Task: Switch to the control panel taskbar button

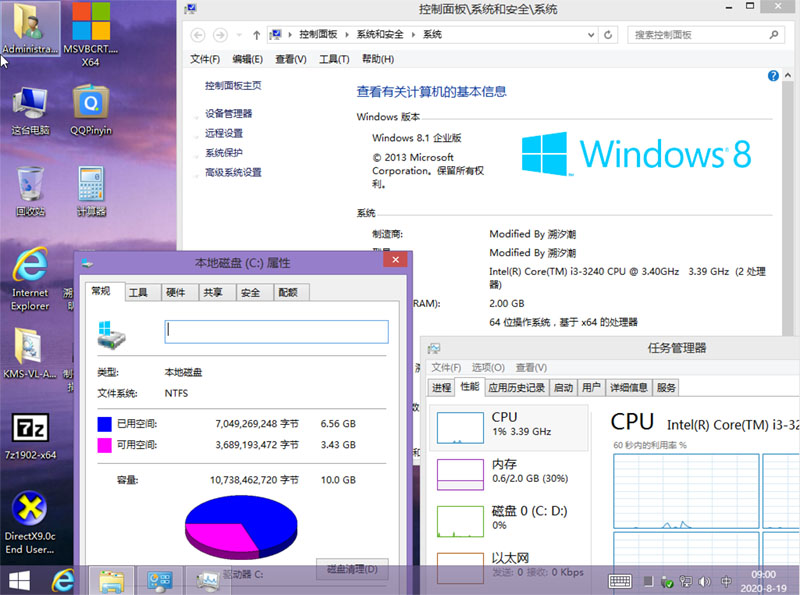Action: coord(160,581)
